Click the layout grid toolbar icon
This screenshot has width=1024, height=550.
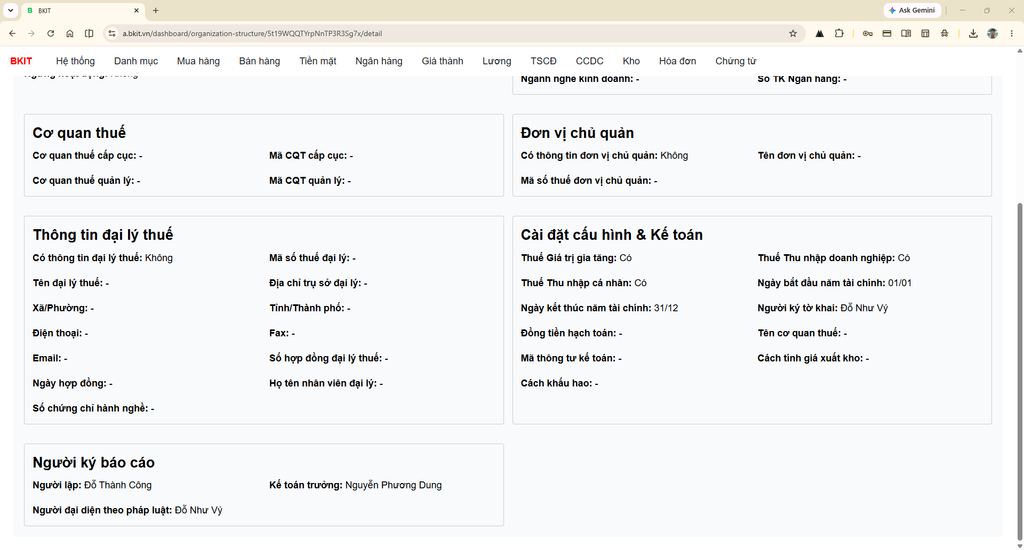click(925, 33)
